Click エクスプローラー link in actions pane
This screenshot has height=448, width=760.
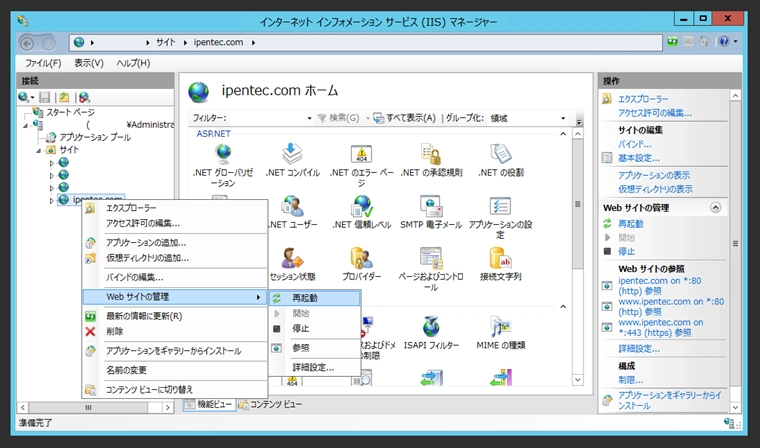coord(643,99)
